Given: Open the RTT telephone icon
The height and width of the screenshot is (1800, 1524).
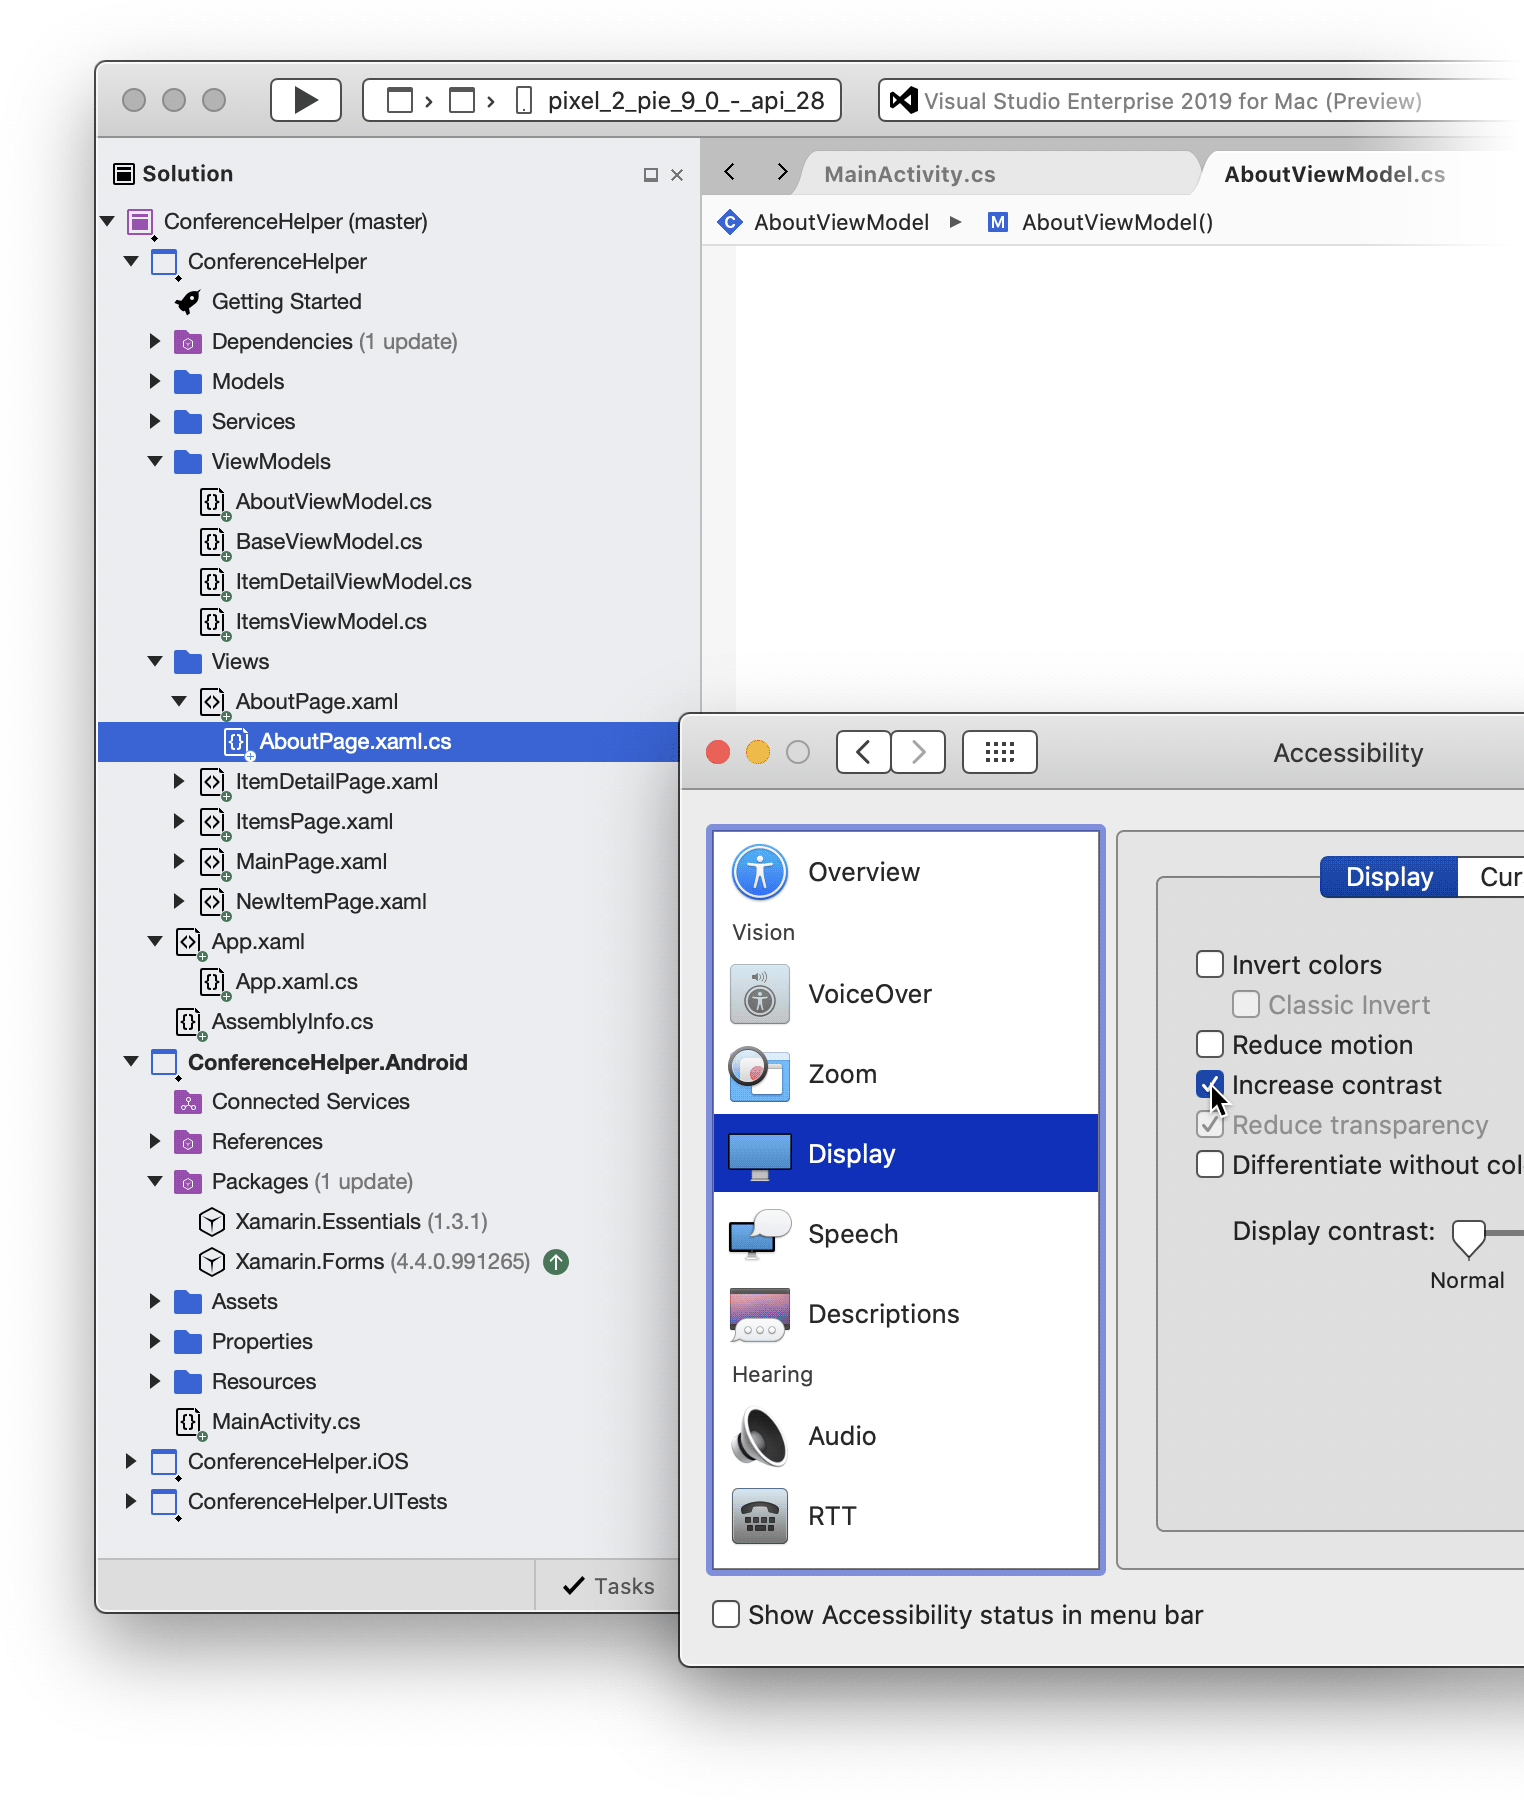Looking at the screenshot, I should (760, 1516).
